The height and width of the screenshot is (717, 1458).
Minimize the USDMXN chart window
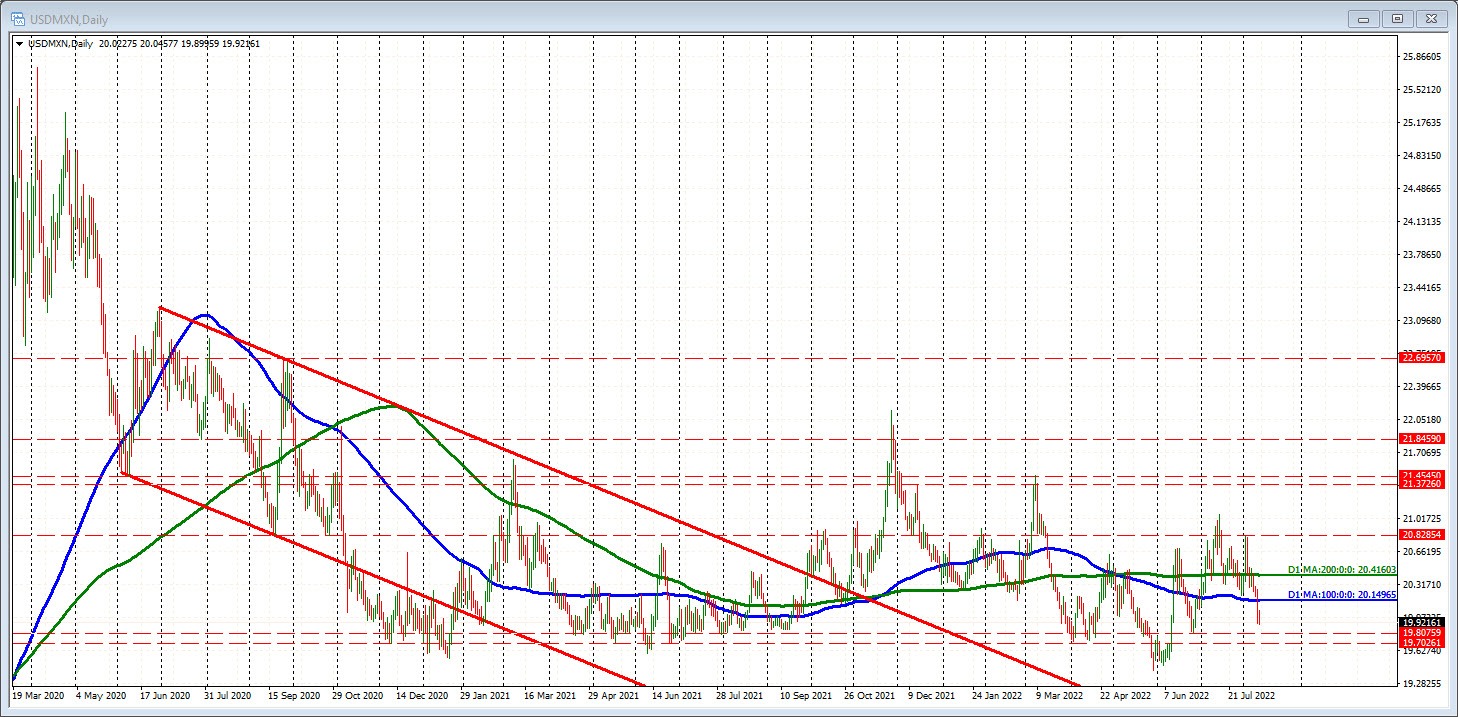point(1363,18)
